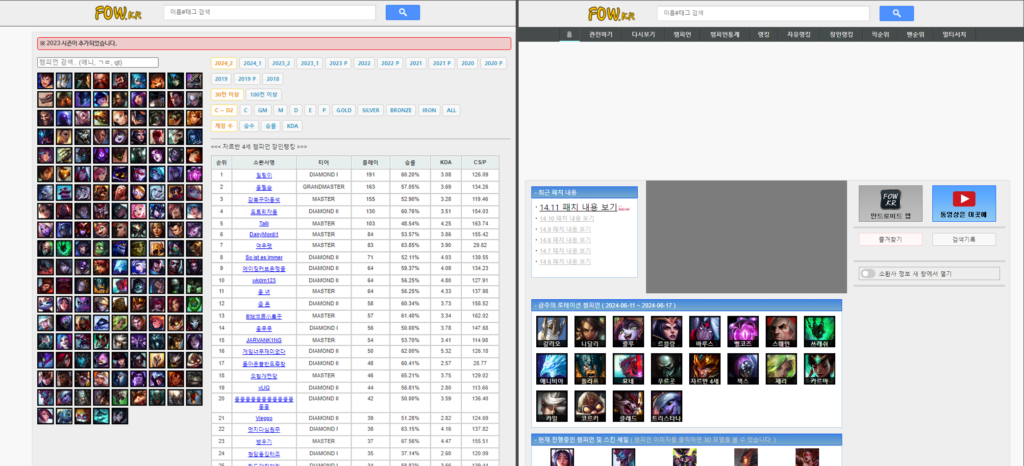Open summoner link Talli in the ranking
This screenshot has height=466, width=1024.
tap(263, 223)
